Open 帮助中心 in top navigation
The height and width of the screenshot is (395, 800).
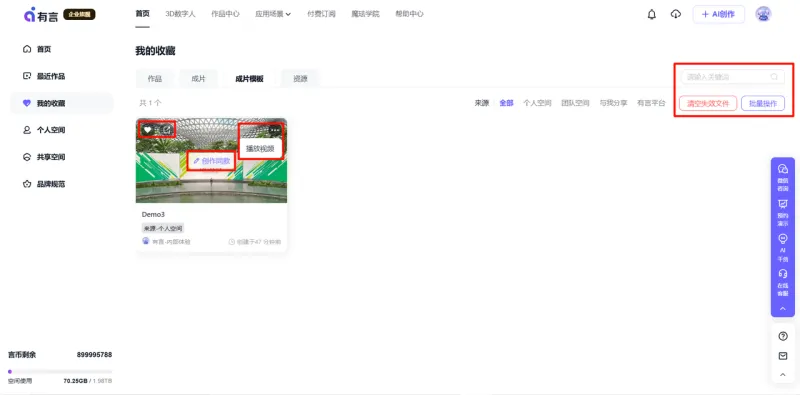409,14
